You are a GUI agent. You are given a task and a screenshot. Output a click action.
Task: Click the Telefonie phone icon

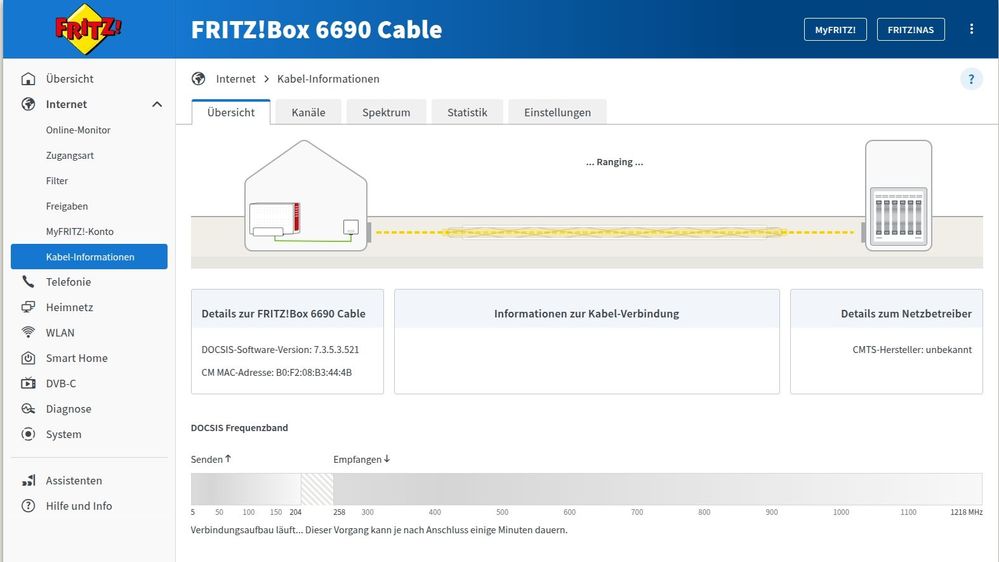pos(28,282)
